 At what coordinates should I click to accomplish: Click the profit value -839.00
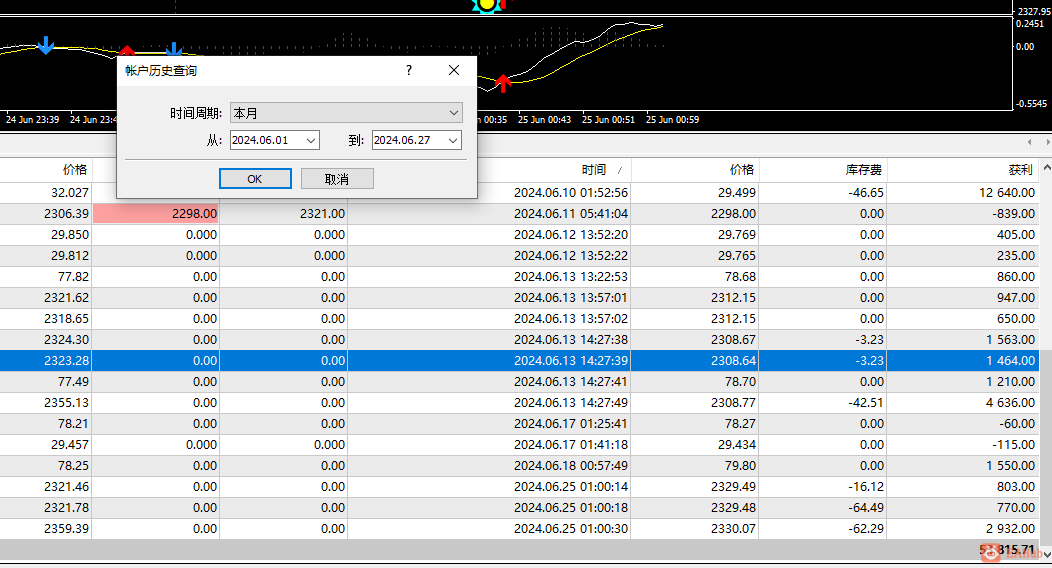tap(1013, 213)
